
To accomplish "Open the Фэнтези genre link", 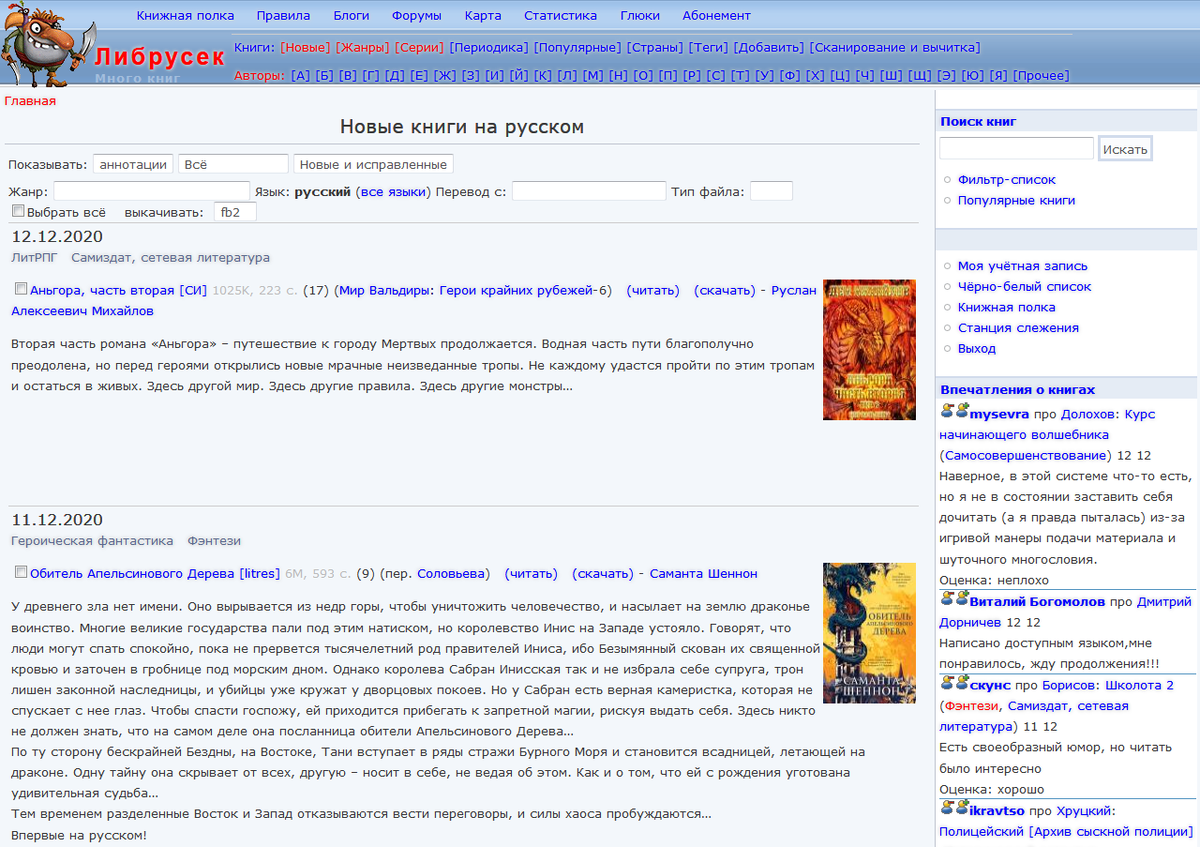I will pos(214,541).
